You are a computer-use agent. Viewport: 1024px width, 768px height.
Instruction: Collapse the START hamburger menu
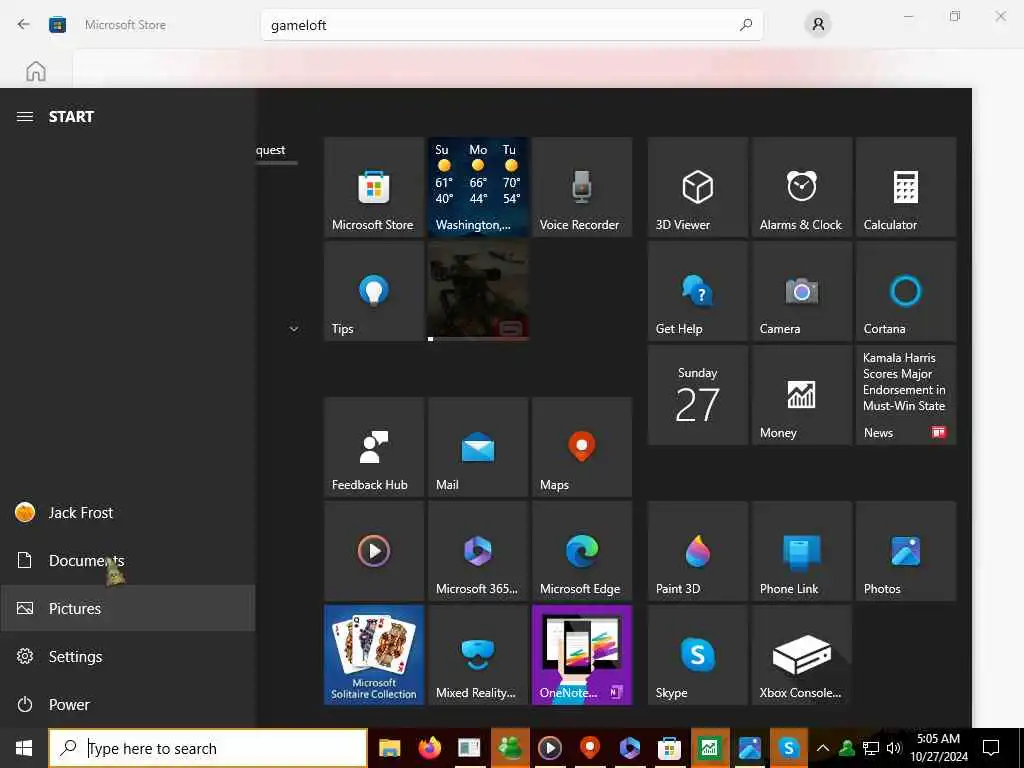(25, 117)
